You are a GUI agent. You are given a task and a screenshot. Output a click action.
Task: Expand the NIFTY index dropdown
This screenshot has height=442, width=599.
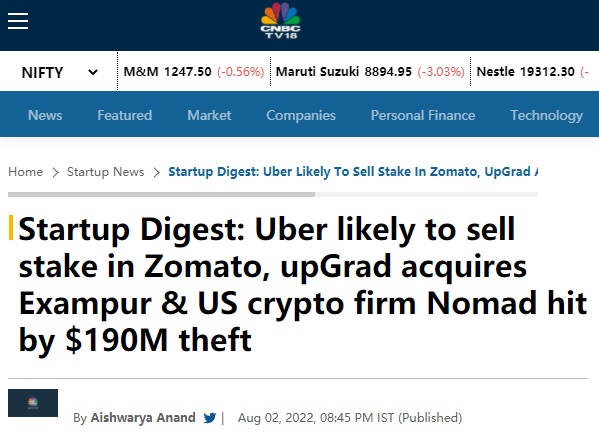(x=59, y=72)
